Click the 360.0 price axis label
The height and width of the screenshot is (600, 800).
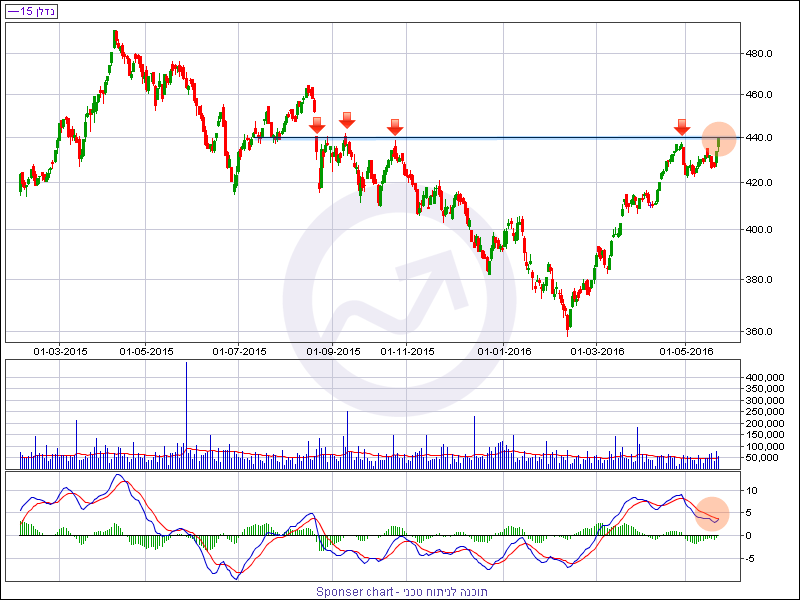761,332
